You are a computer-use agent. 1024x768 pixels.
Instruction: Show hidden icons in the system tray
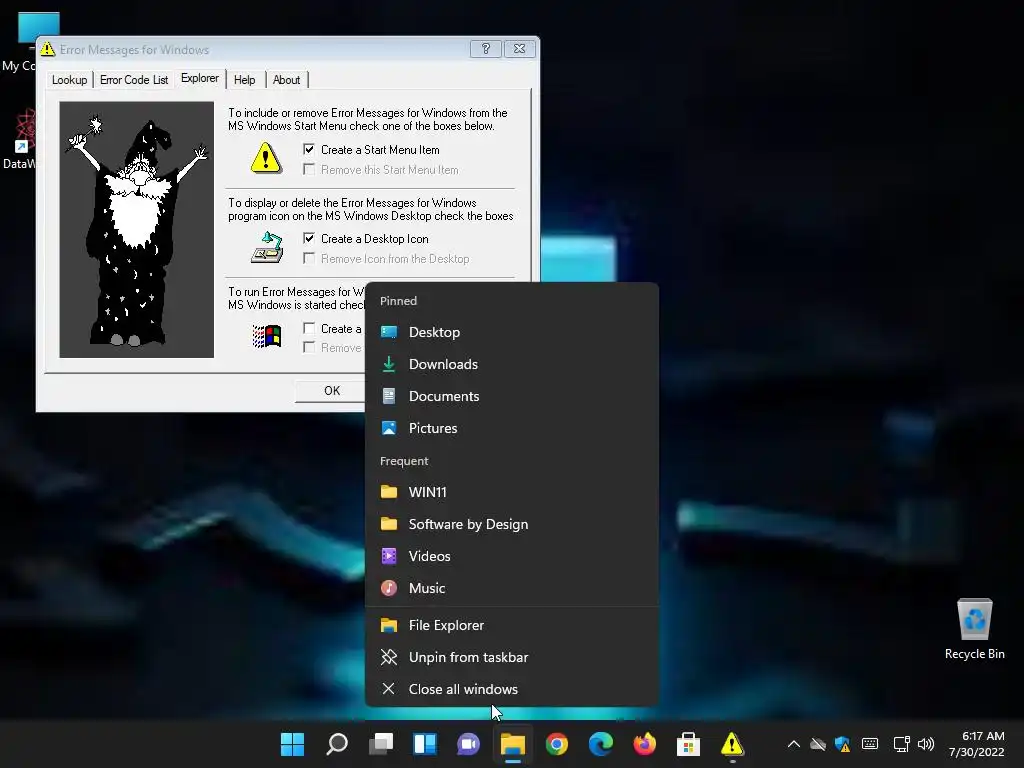[x=793, y=744]
